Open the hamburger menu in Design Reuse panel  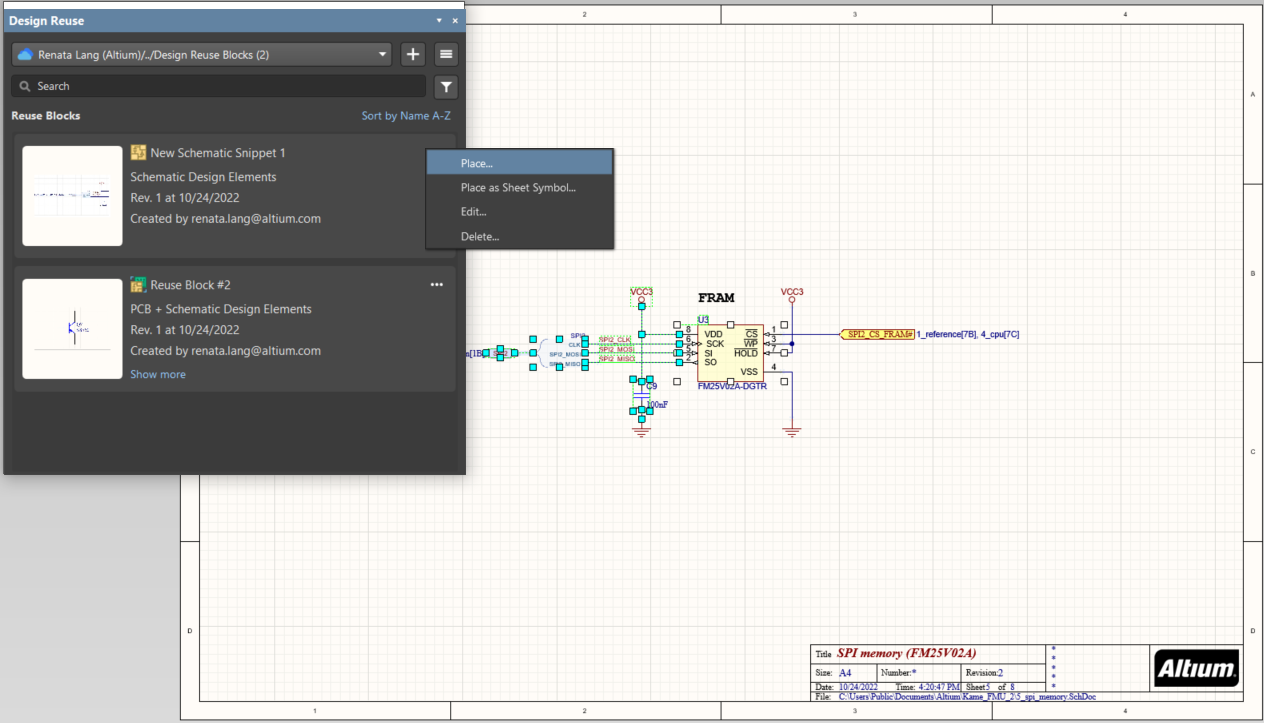coord(446,54)
